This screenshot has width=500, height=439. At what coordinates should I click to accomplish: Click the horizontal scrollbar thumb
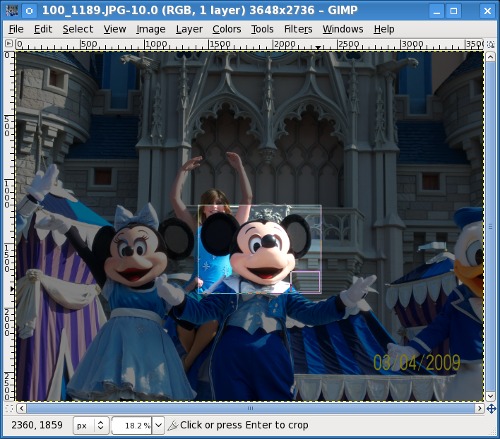coord(250,408)
